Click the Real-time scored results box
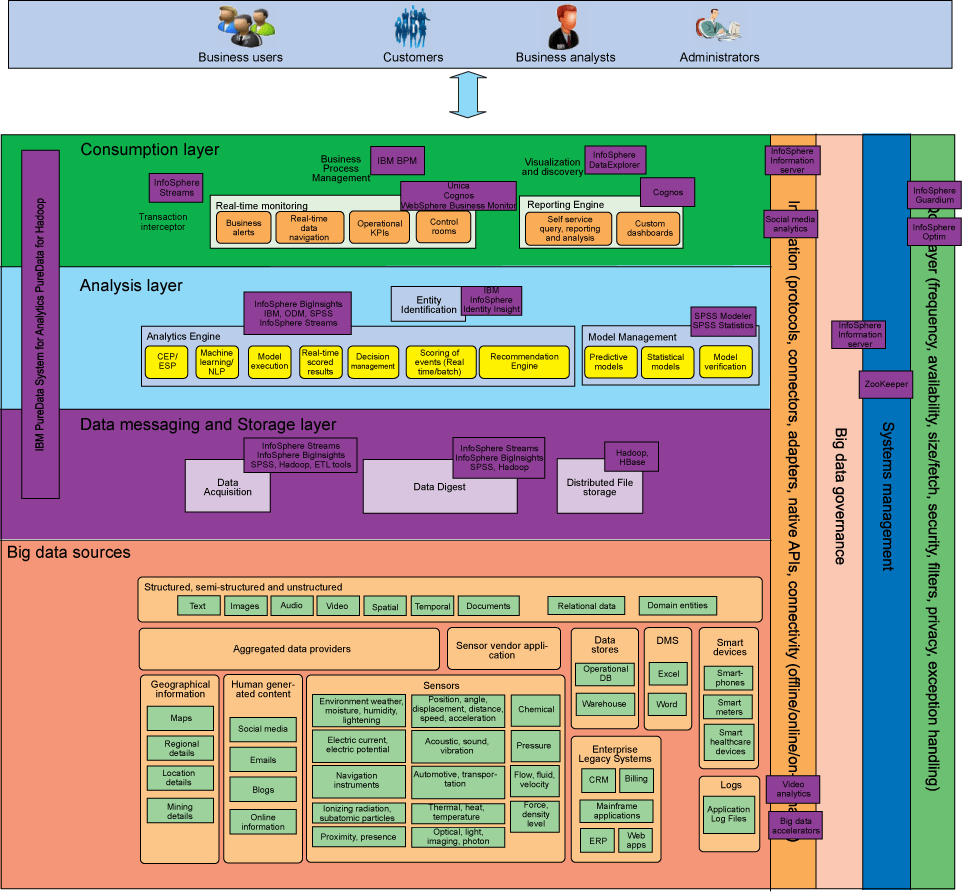 tap(320, 362)
